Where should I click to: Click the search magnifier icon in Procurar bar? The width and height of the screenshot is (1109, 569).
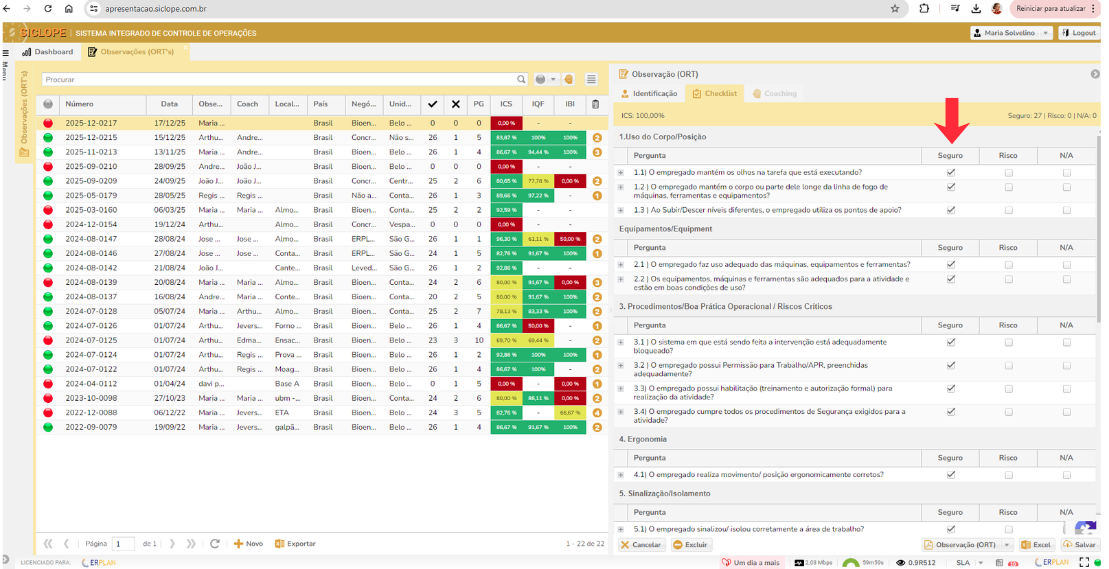[521, 79]
